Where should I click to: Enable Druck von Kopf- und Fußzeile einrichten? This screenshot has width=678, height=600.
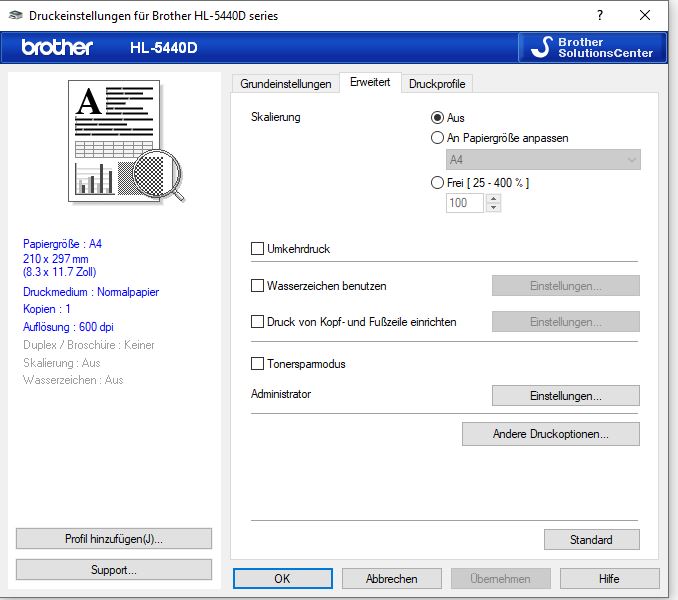257,322
